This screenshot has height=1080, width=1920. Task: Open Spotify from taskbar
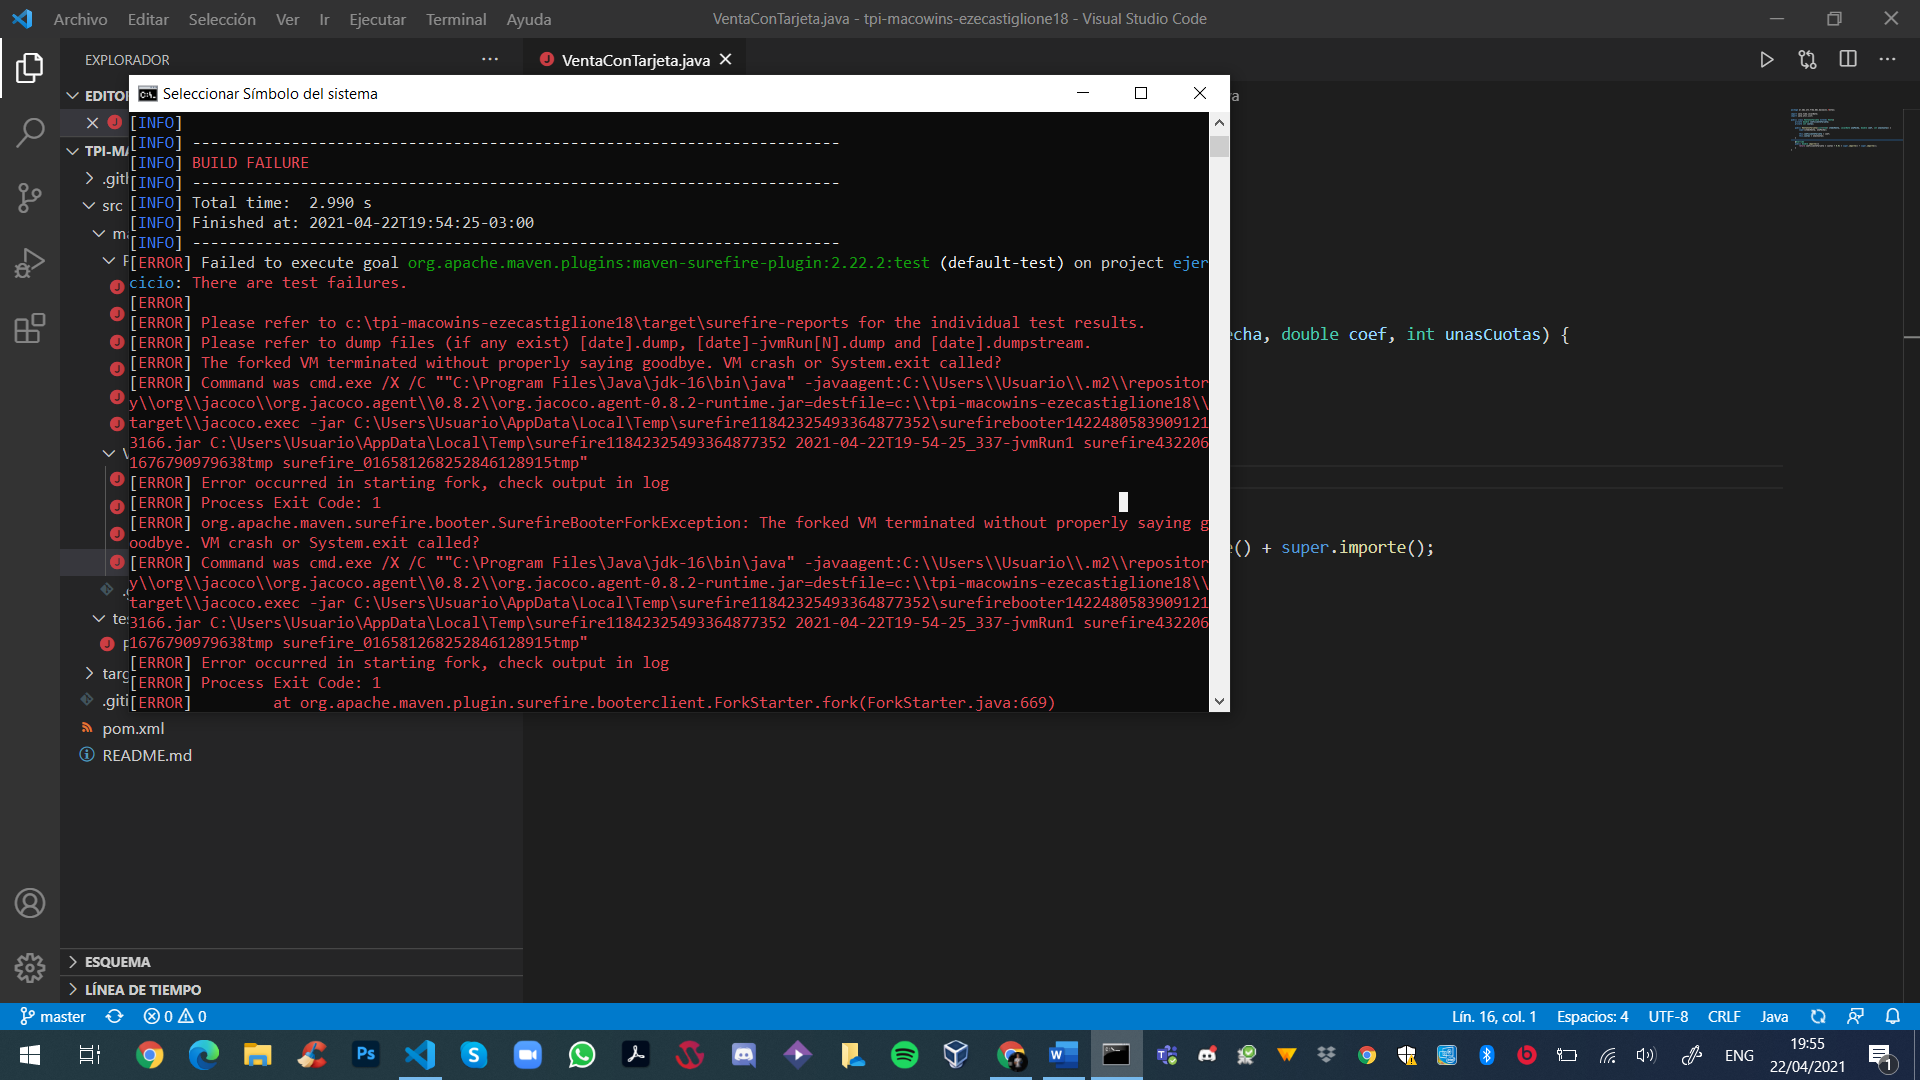pos(904,1055)
